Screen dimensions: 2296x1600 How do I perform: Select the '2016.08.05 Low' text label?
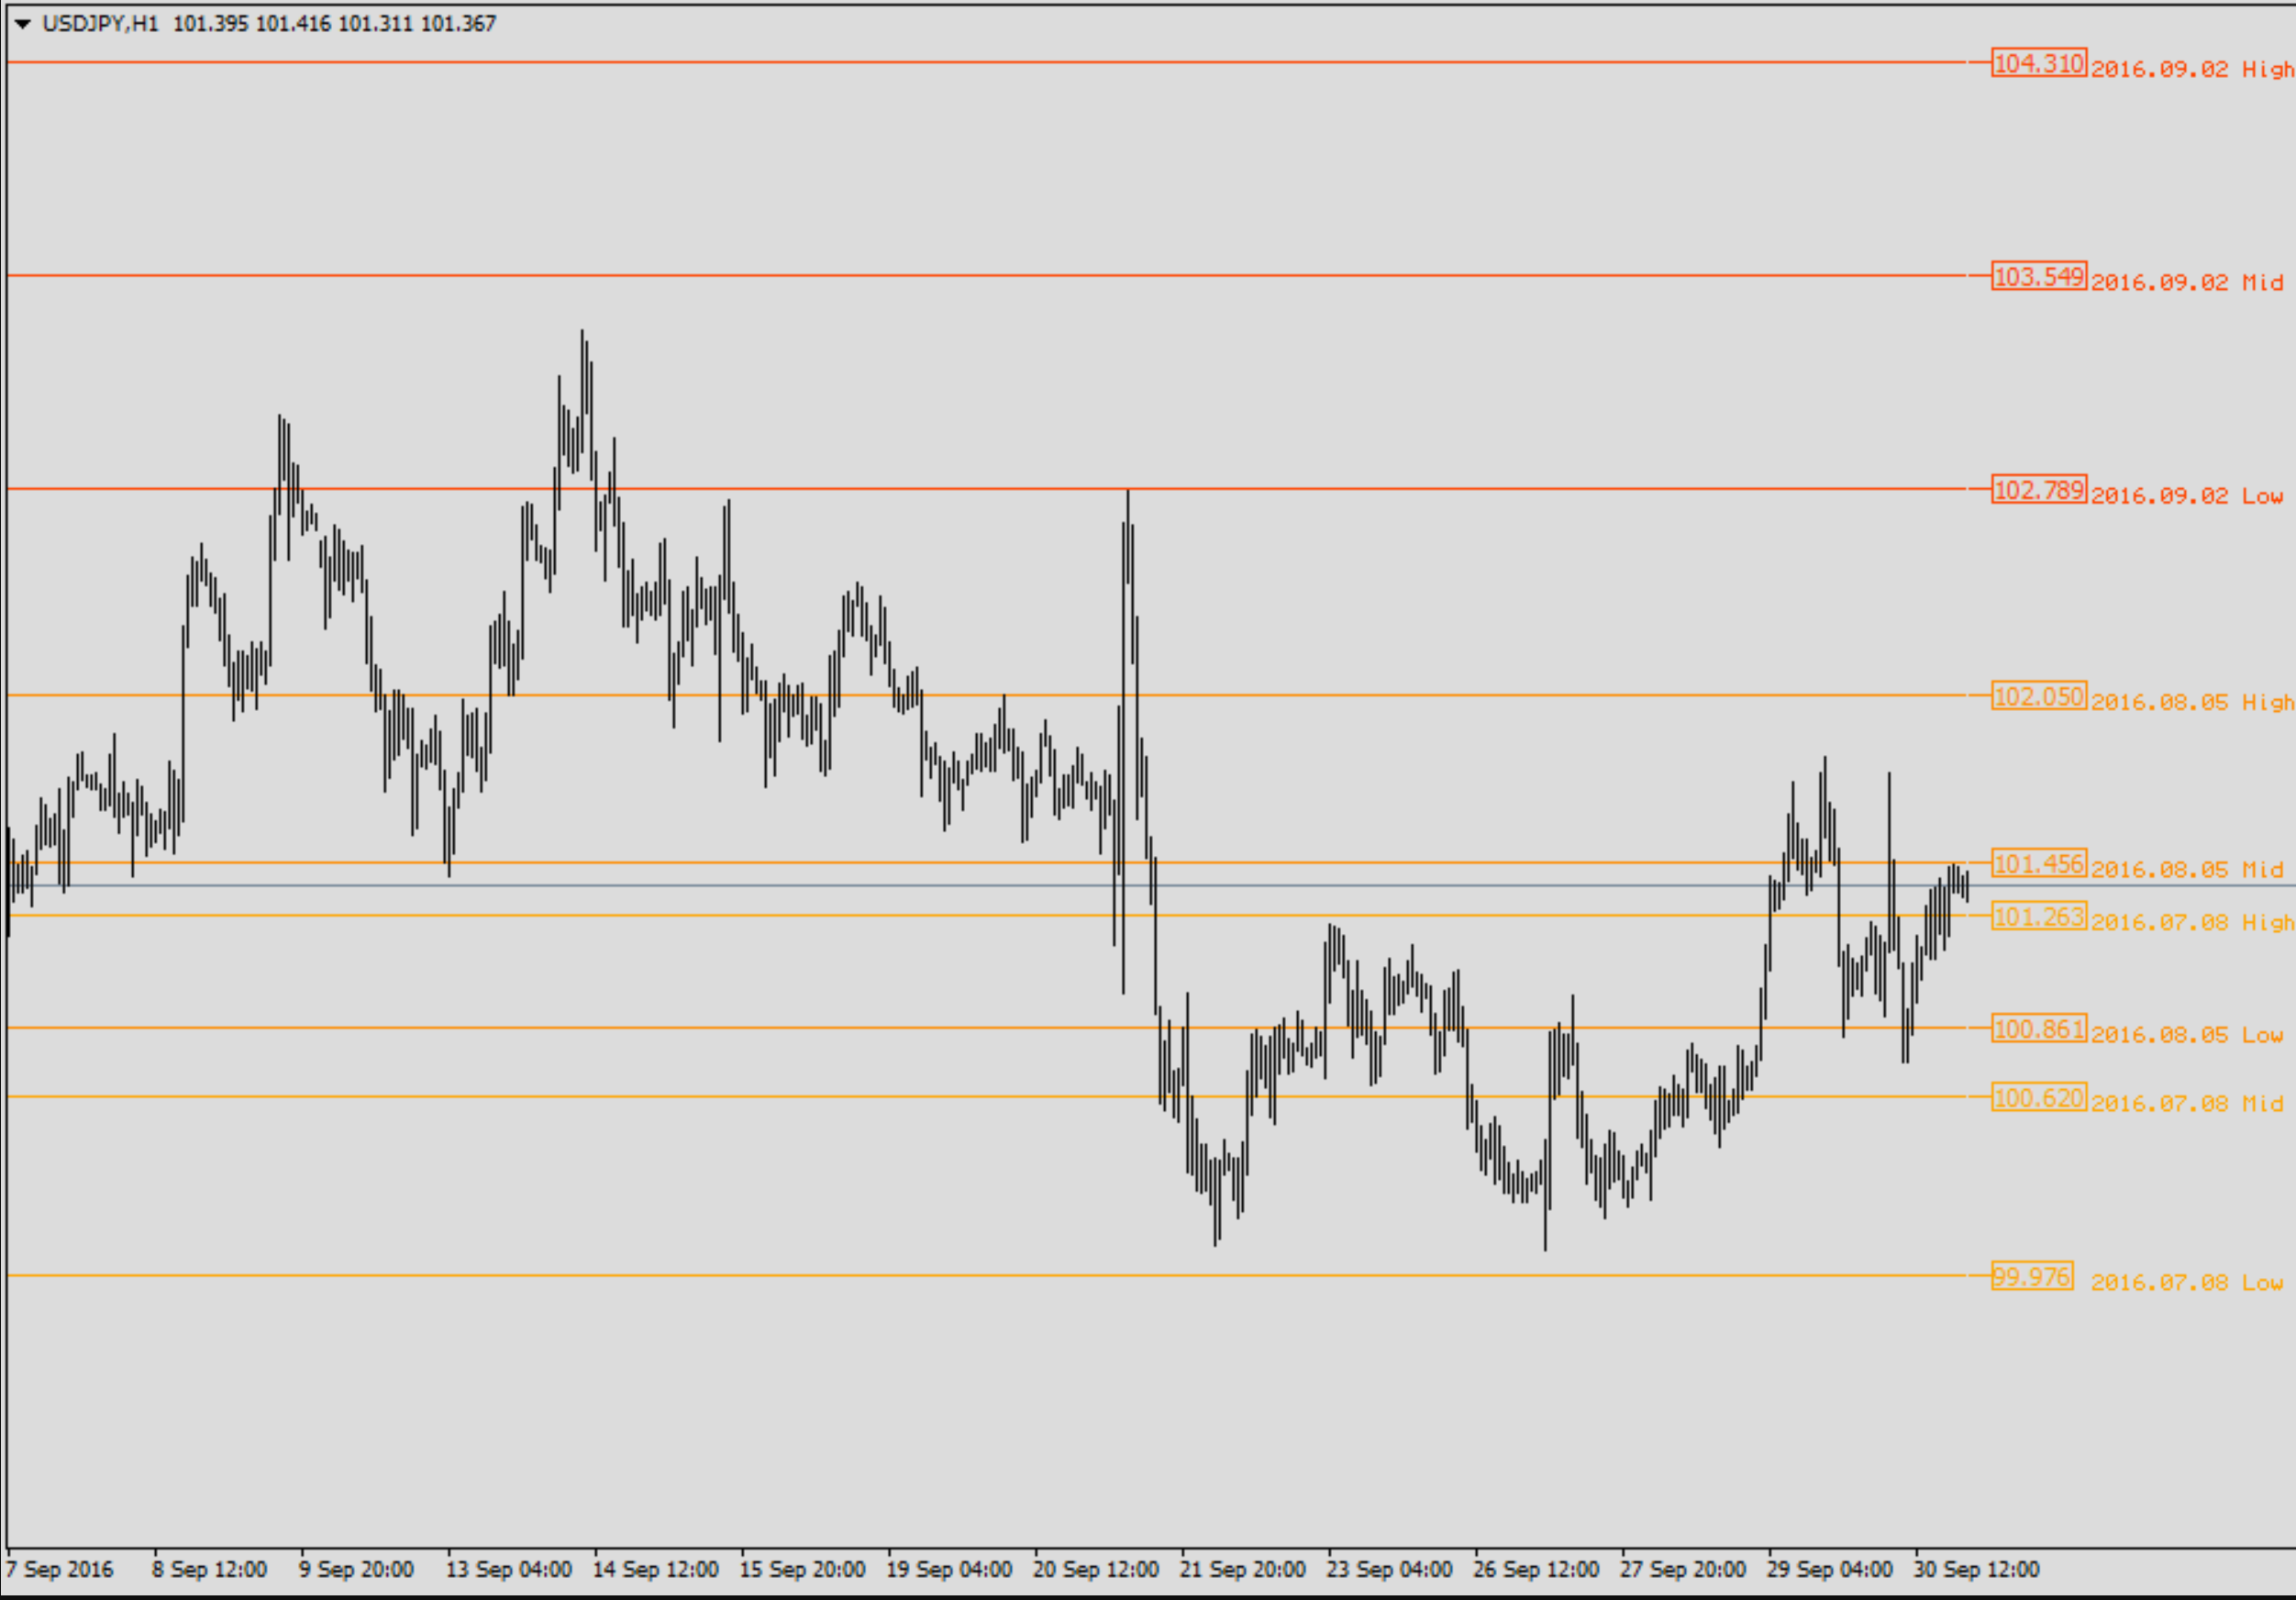[2187, 1034]
